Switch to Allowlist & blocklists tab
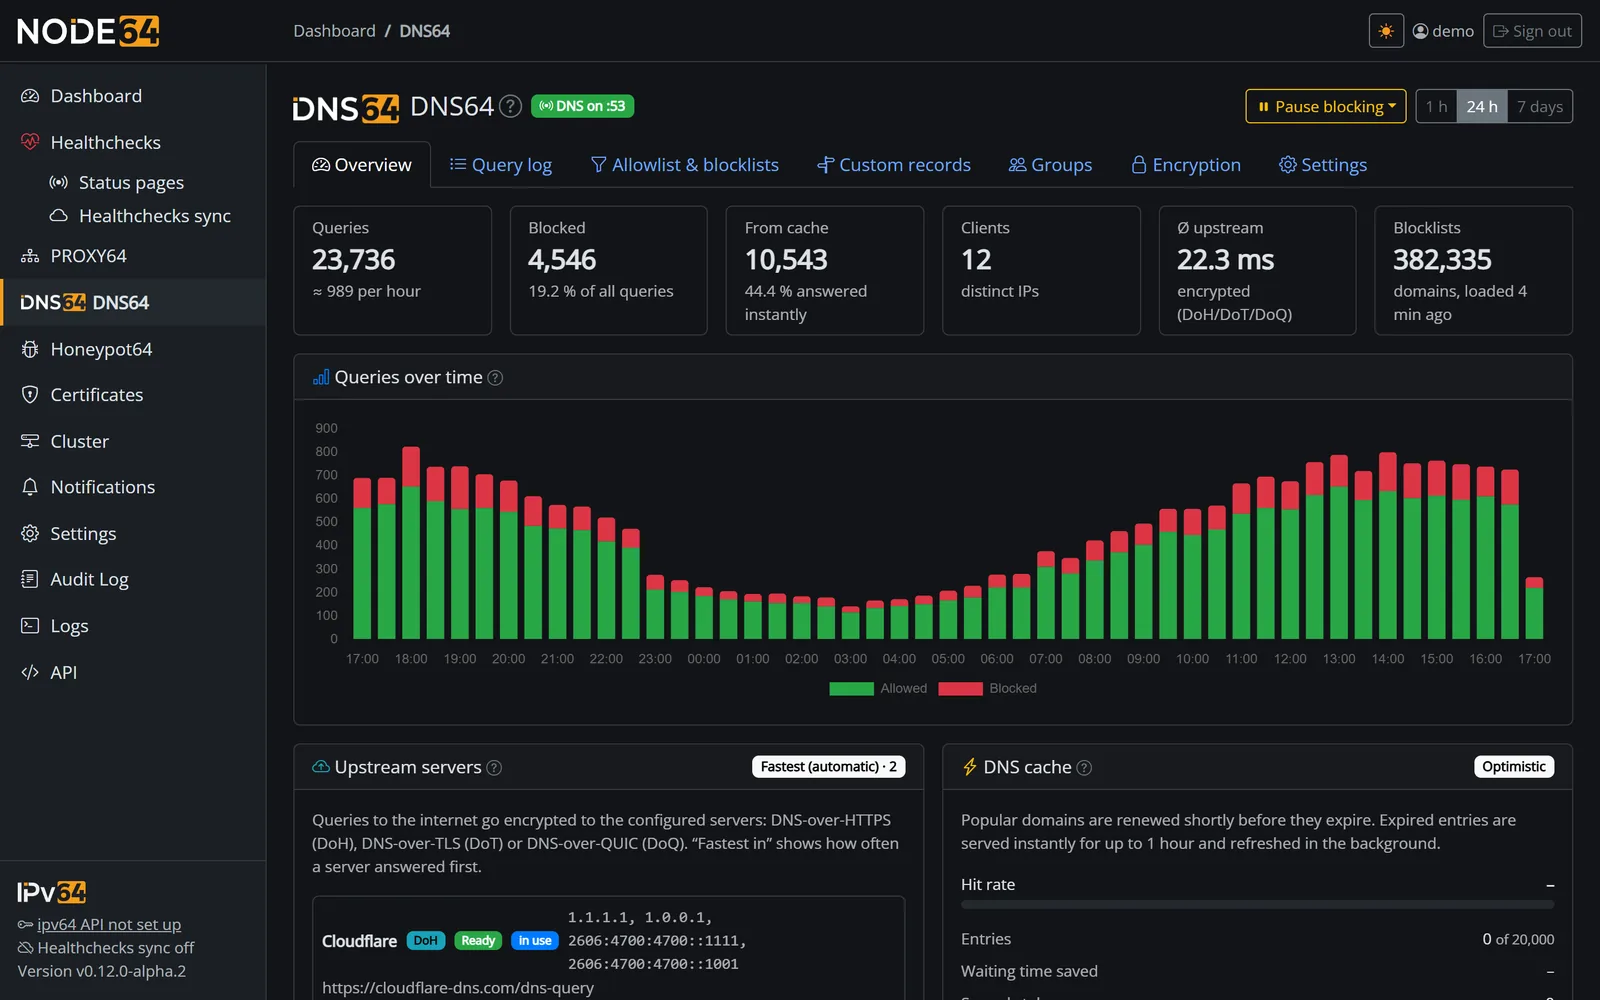This screenshot has height=1000, width=1600. tap(685, 165)
